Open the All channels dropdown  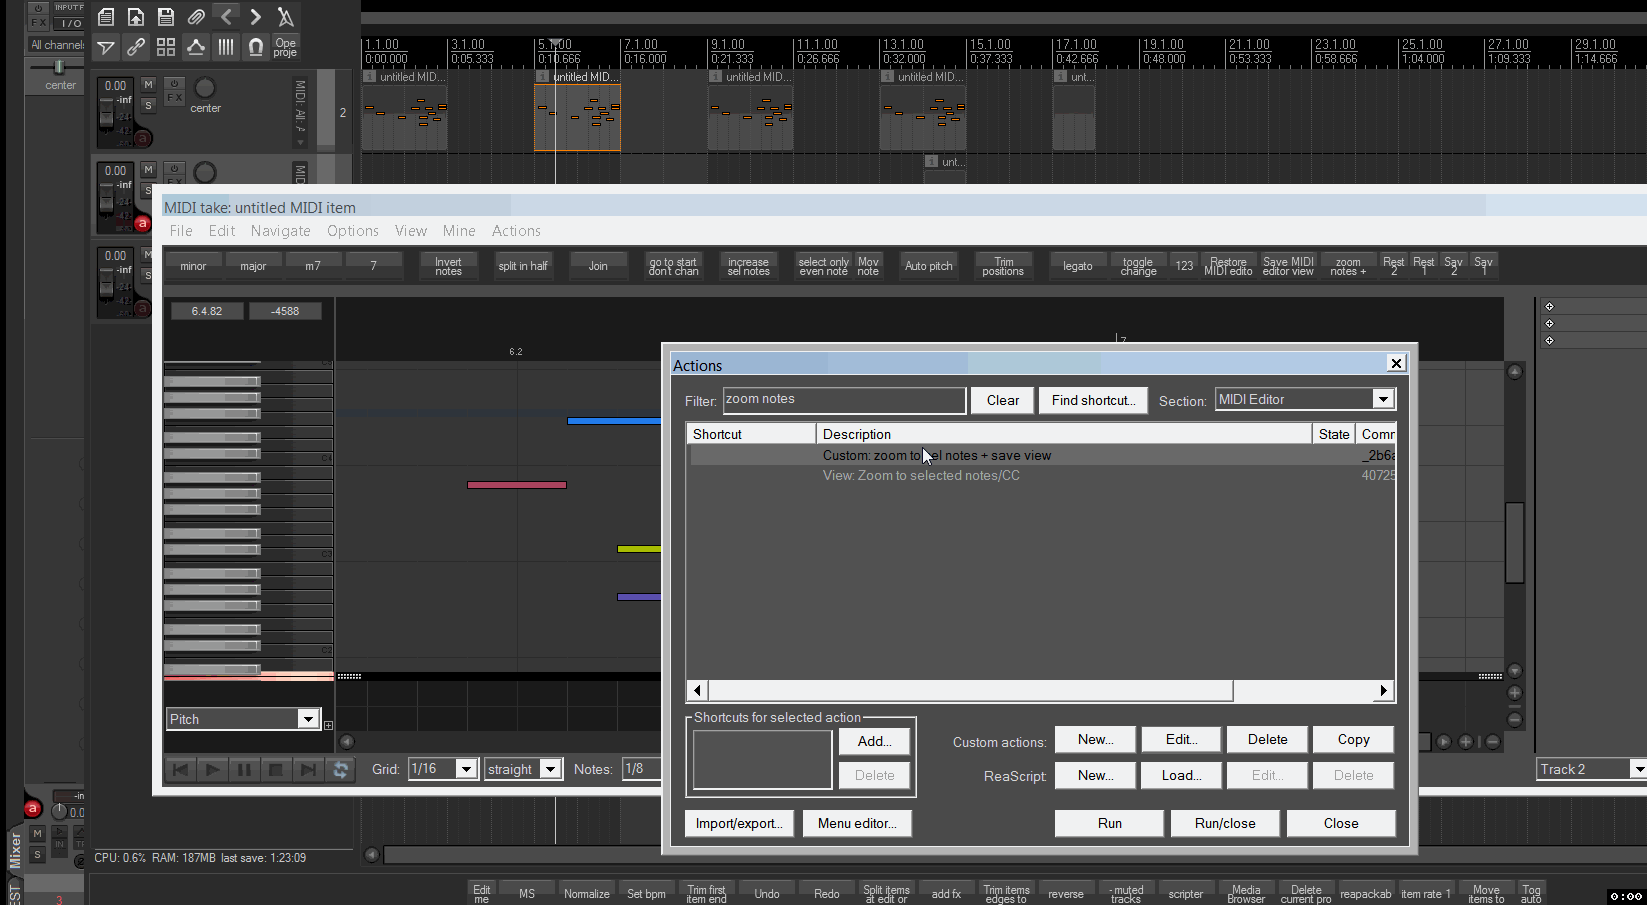tap(56, 45)
